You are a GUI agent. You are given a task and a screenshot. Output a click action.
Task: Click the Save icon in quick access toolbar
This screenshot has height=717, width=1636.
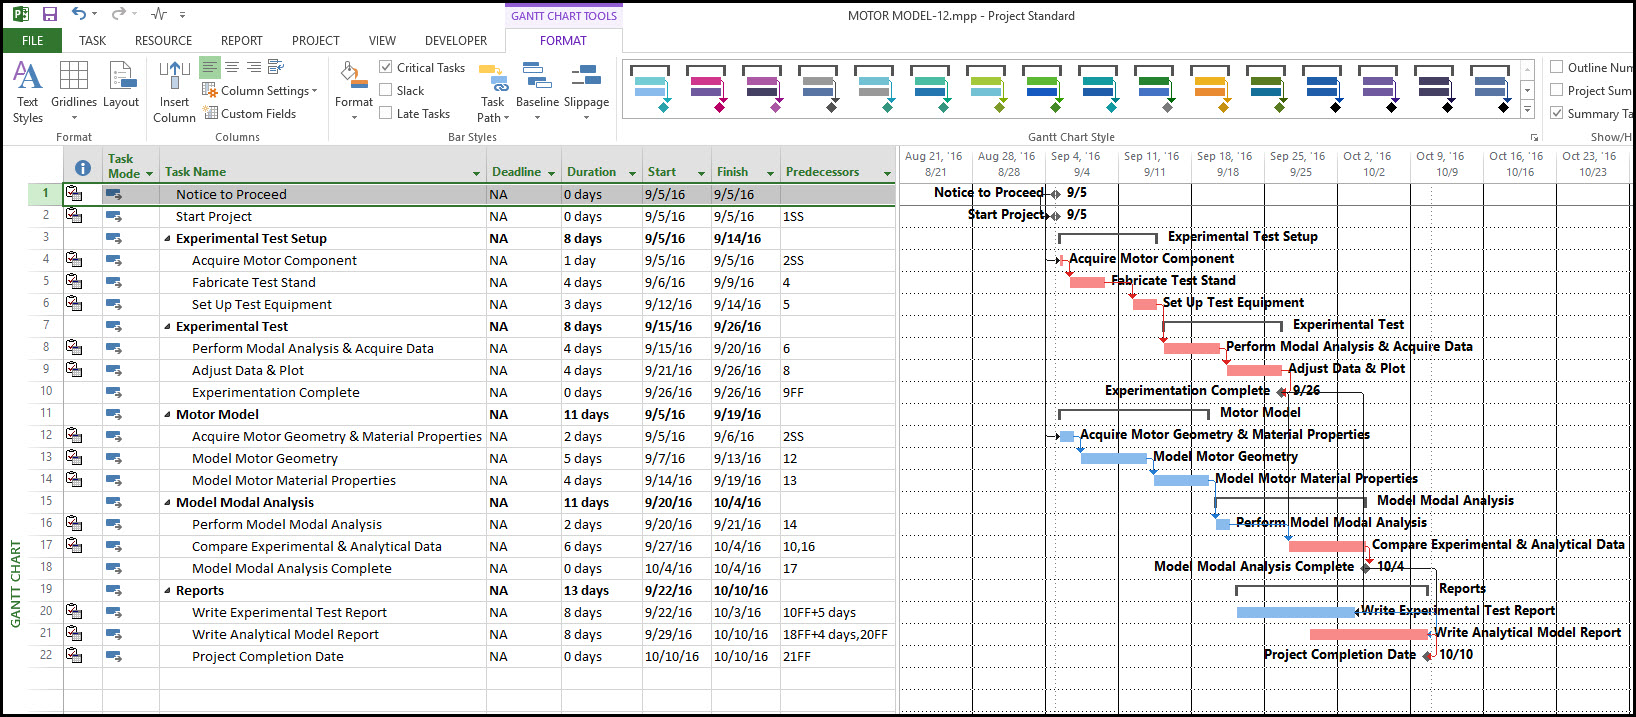coord(50,14)
